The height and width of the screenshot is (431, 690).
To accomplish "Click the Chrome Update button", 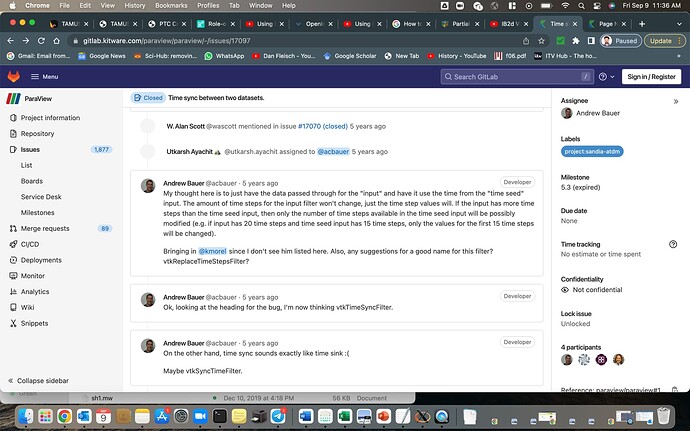I will [664, 41].
